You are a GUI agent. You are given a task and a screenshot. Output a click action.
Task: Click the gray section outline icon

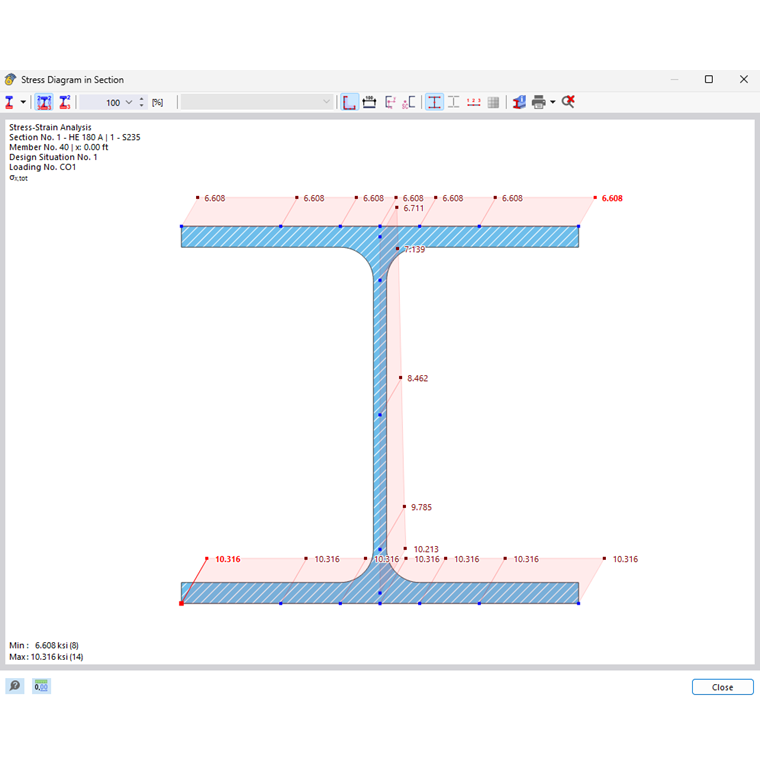tap(454, 102)
